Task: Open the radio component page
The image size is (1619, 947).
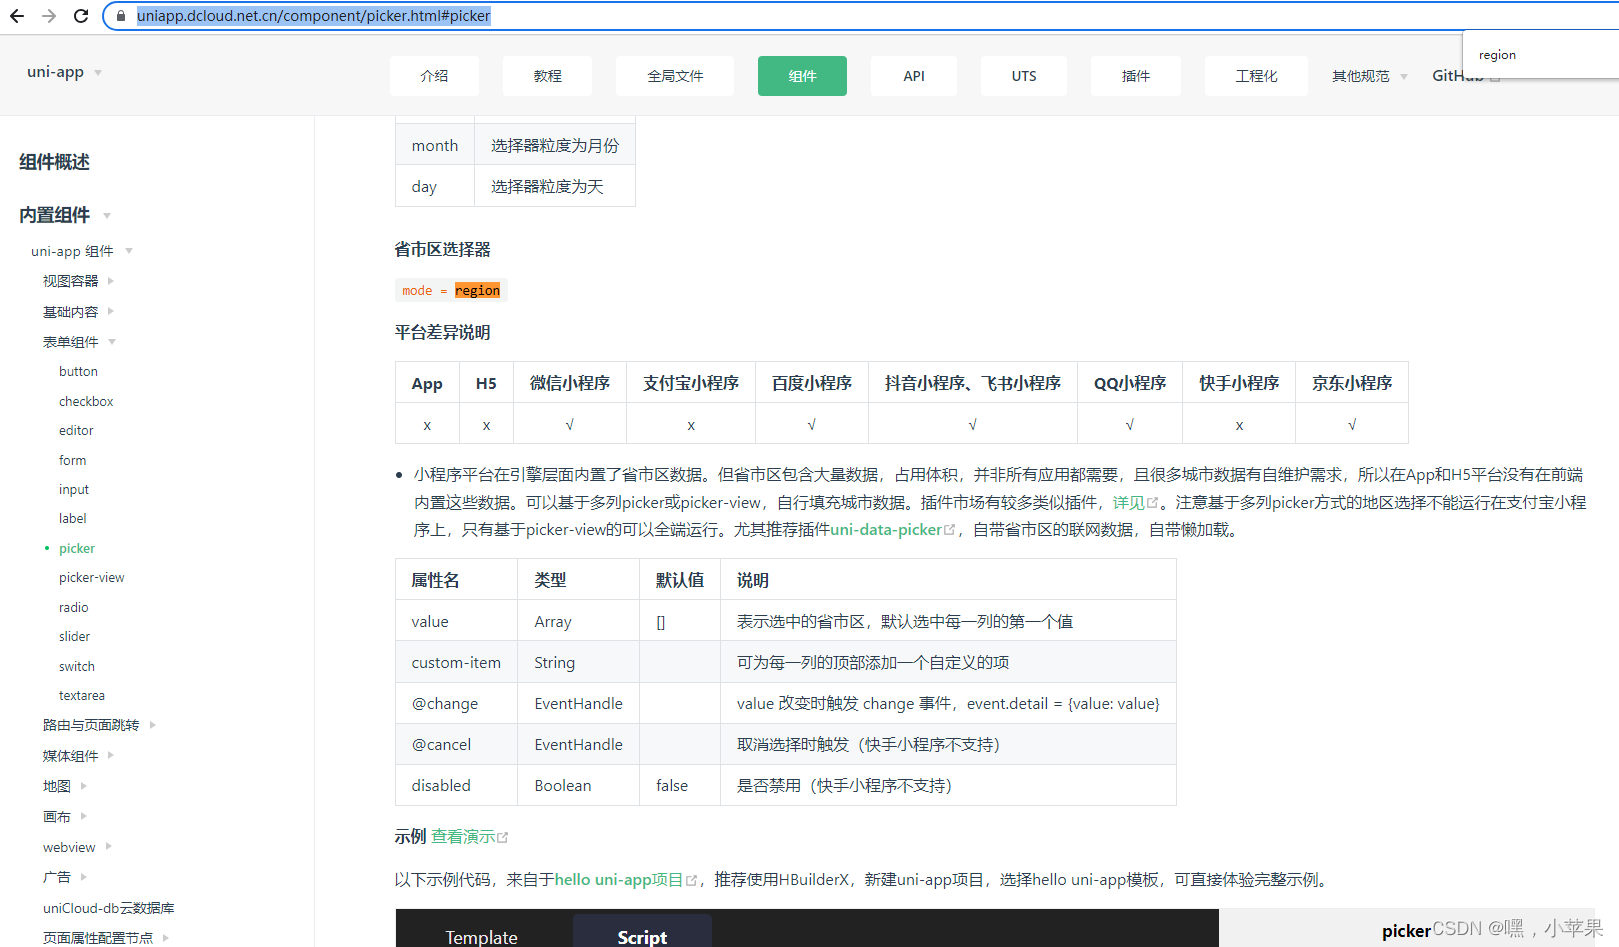Action: (73, 607)
